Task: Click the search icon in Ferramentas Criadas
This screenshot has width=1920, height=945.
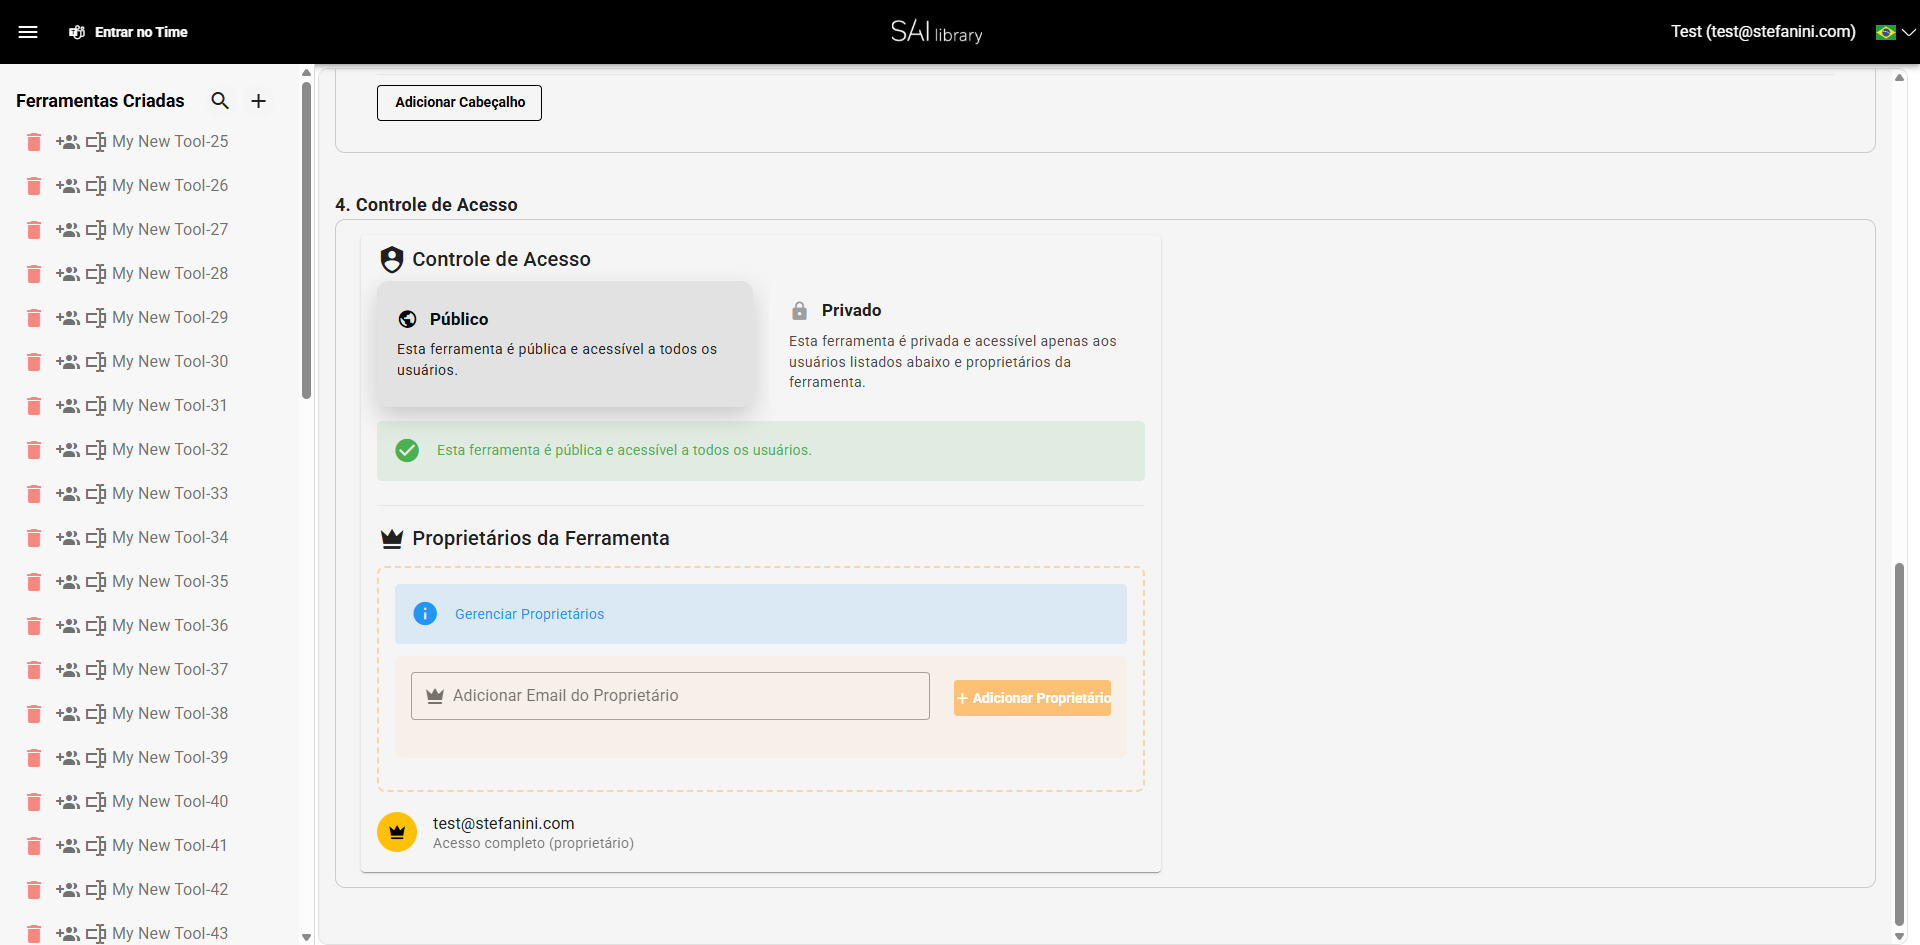Action: pyautogui.click(x=220, y=101)
